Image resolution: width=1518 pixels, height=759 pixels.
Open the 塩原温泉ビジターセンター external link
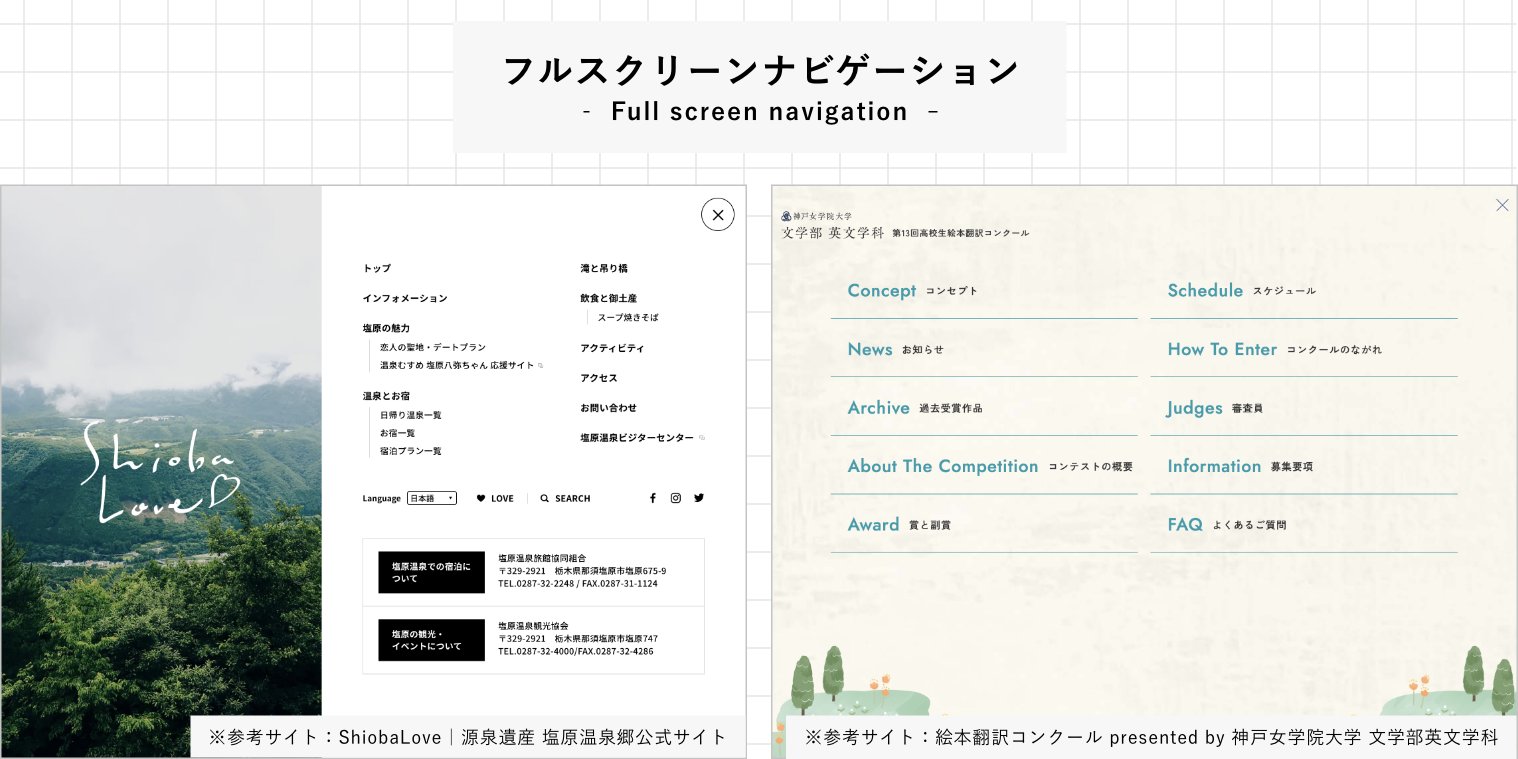click(643, 438)
